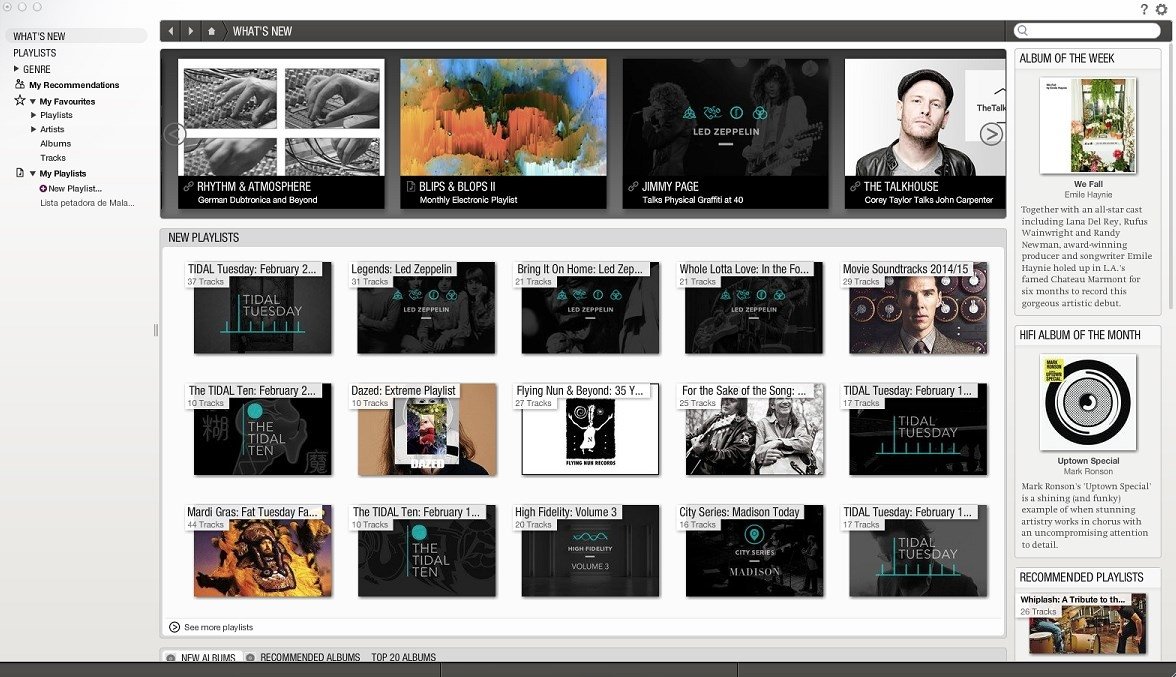
Task: Click document icon on Blips & Blops II
Action: pos(411,186)
